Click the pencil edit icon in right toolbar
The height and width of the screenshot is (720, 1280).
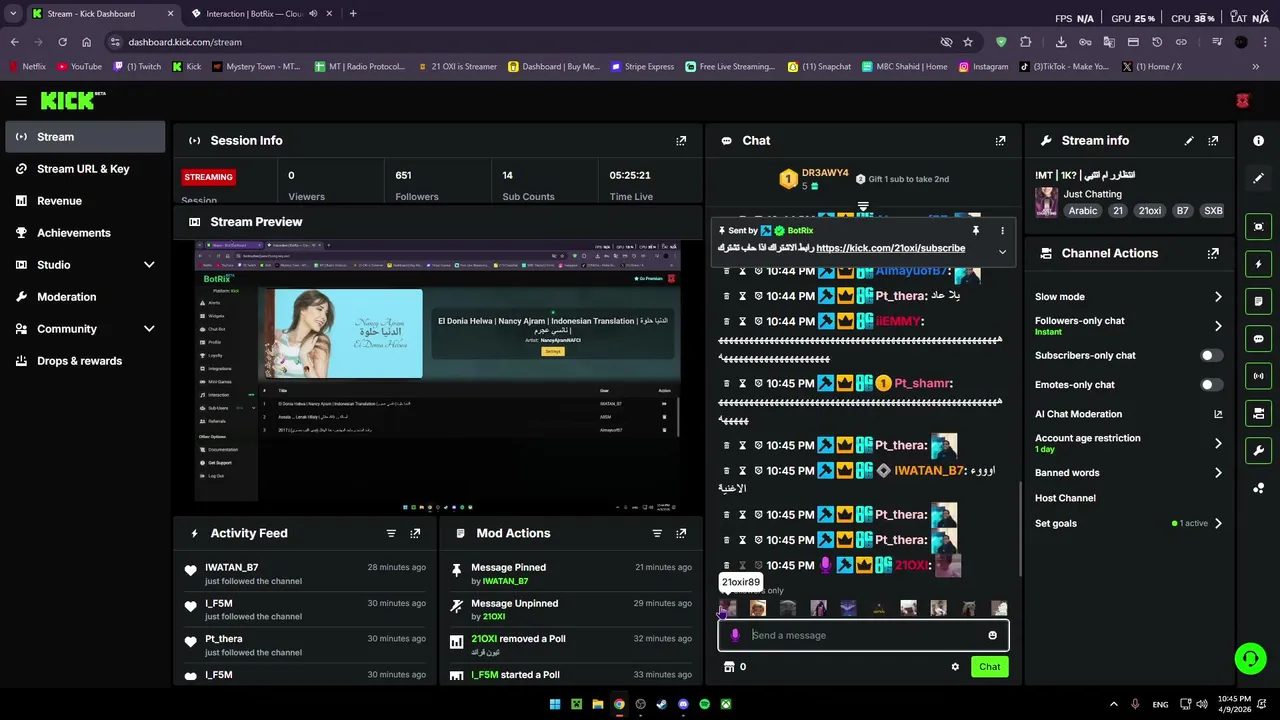point(1258,178)
